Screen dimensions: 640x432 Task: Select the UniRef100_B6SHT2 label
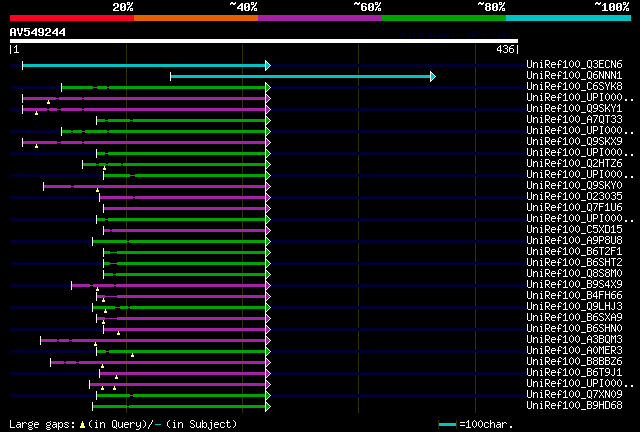click(574, 263)
